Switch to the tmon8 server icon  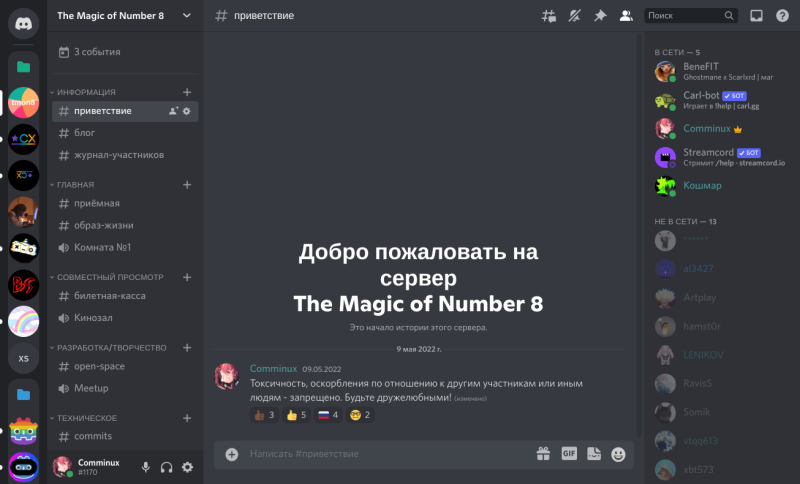click(x=23, y=103)
